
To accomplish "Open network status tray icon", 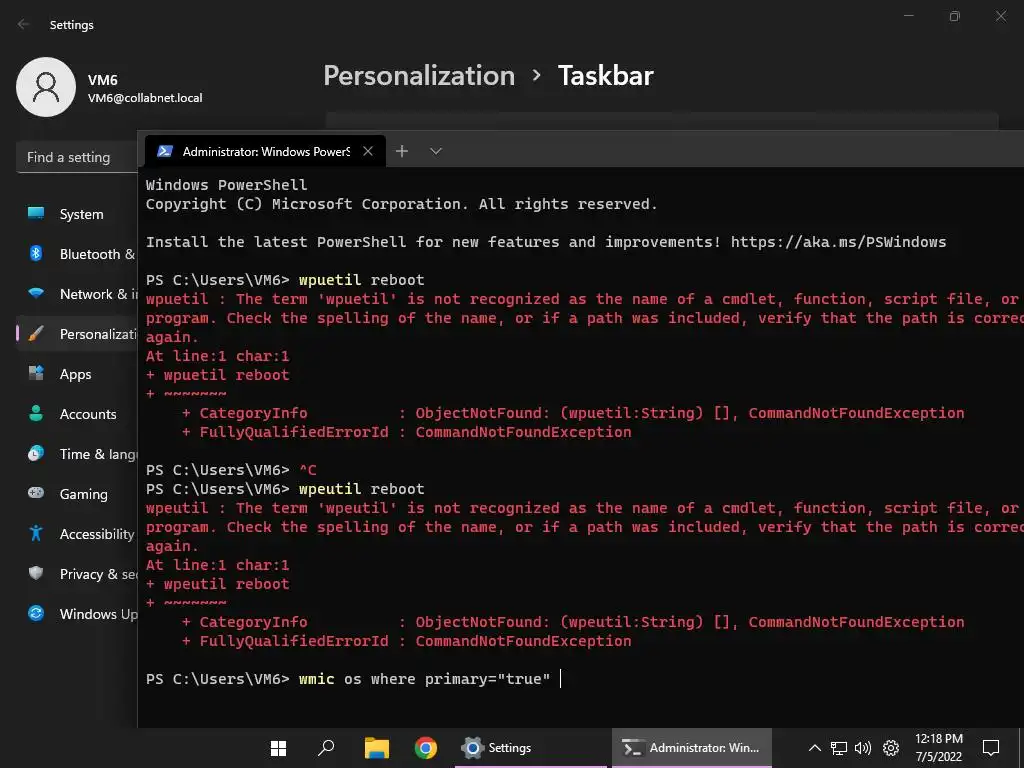I will tap(839, 748).
